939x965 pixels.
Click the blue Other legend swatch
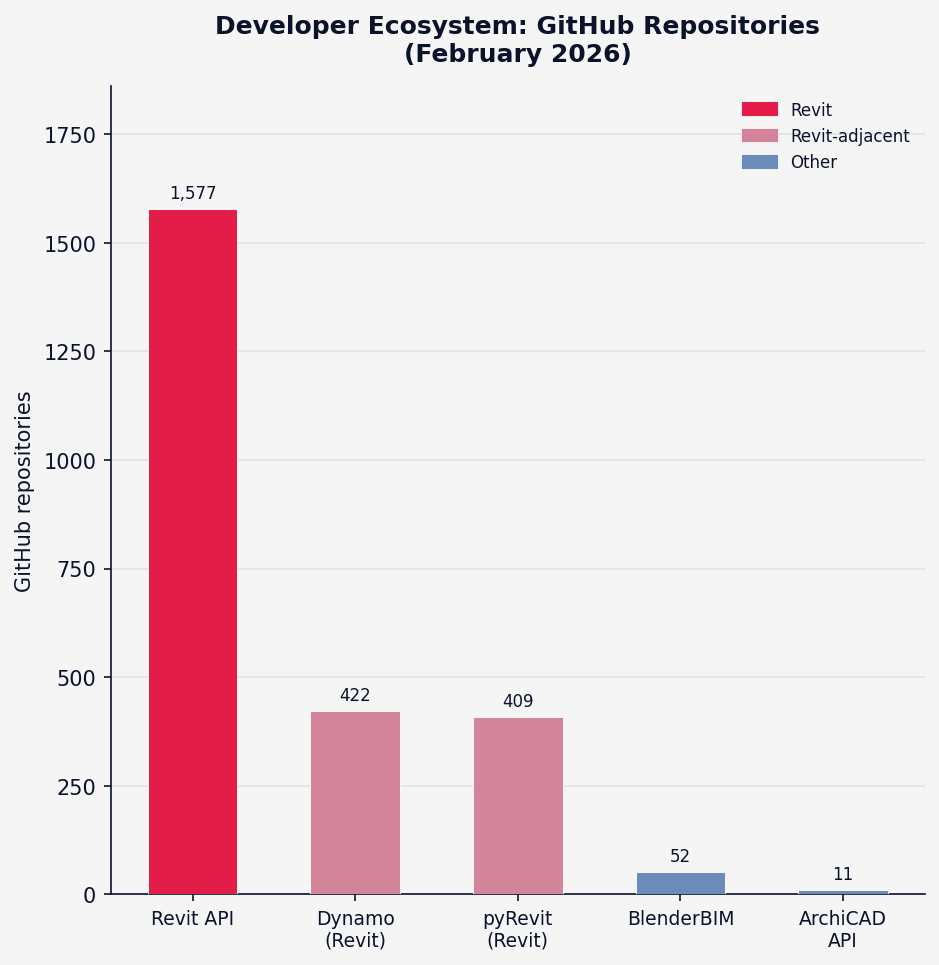pos(759,162)
